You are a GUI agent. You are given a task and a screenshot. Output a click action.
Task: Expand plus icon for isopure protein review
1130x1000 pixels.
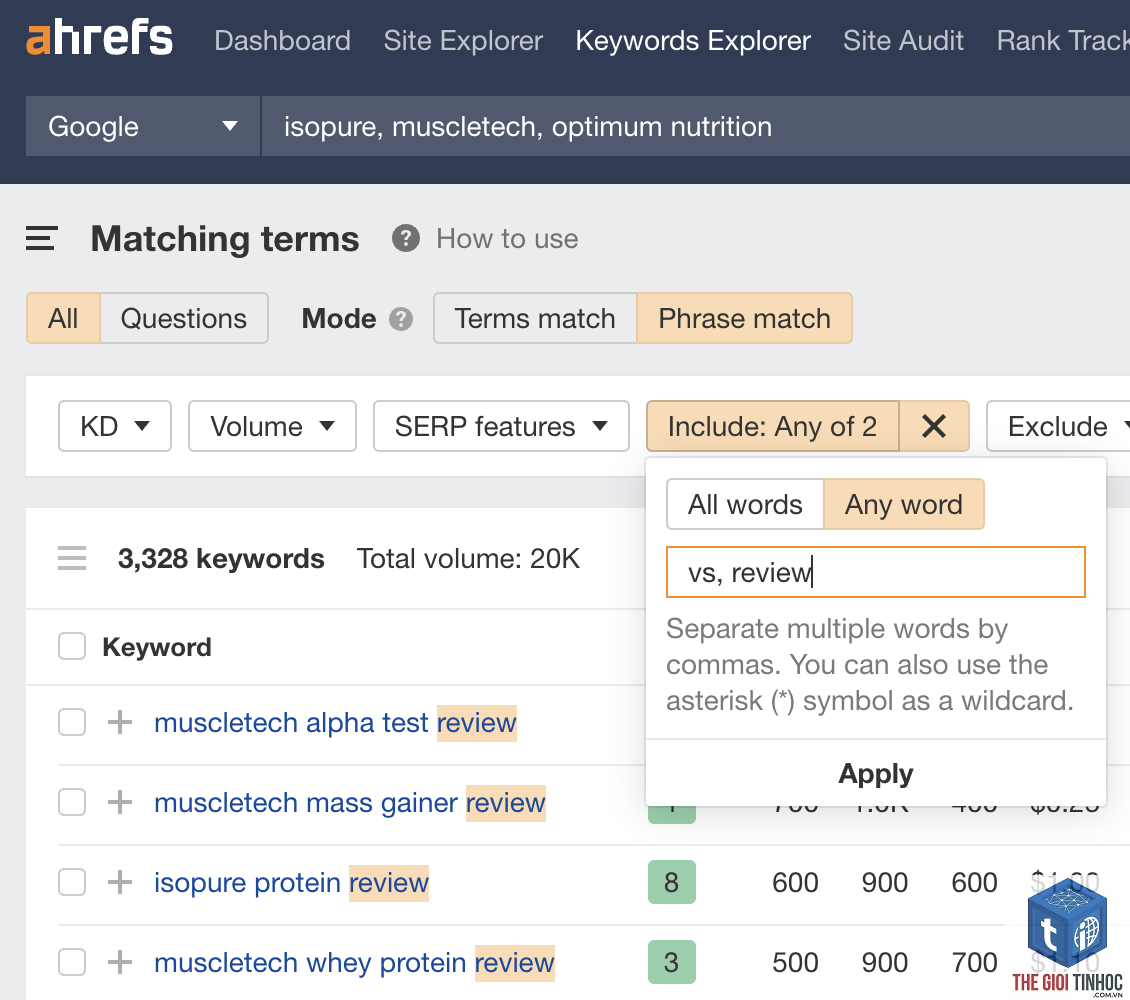click(120, 882)
